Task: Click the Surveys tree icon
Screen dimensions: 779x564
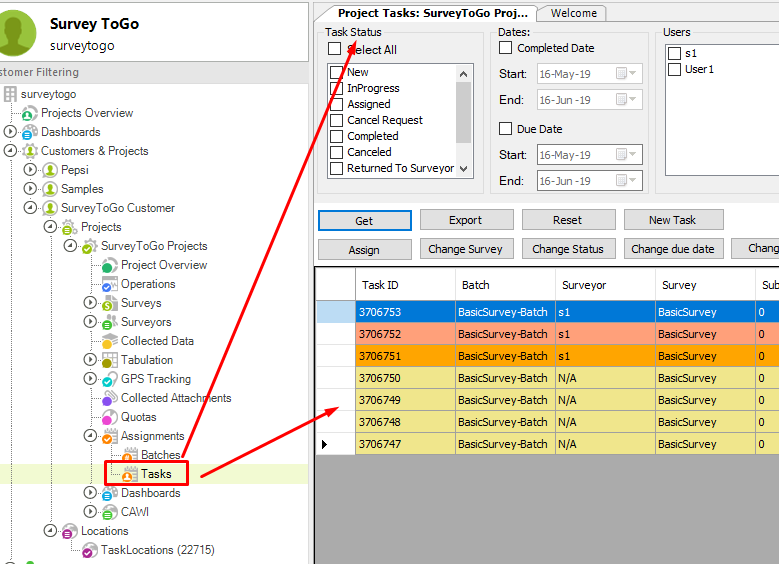Action: click(109, 303)
